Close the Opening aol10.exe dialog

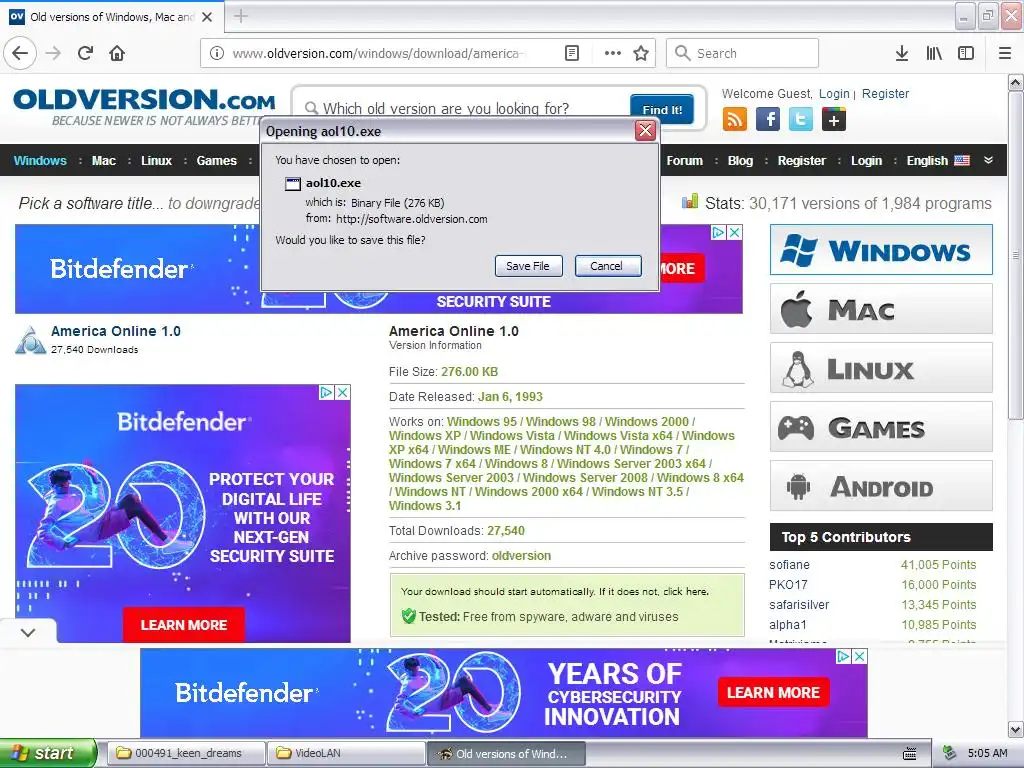pos(645,131)
